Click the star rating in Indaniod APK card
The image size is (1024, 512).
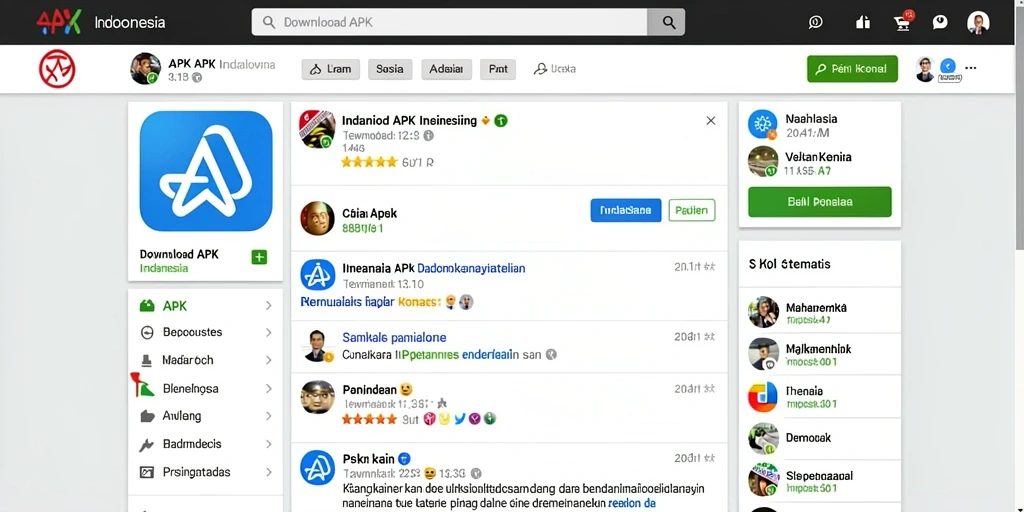(369, 162)
